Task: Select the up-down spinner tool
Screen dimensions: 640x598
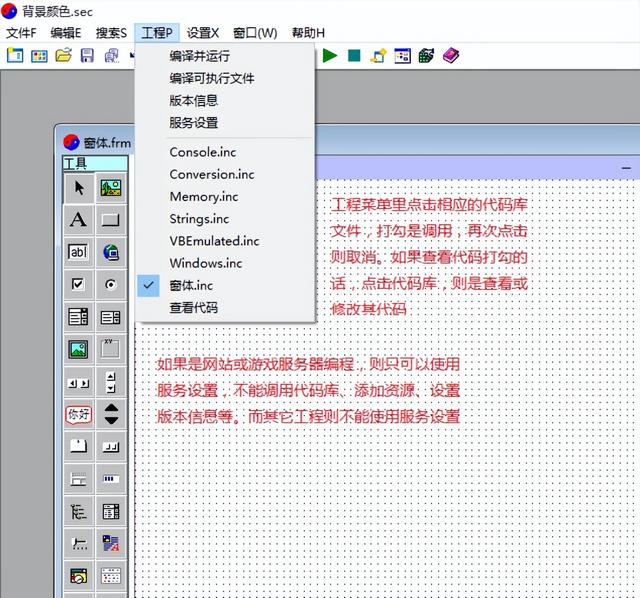Action: 111,414
